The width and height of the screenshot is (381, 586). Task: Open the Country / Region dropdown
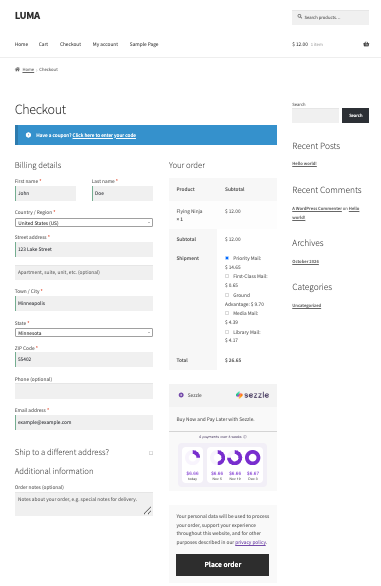[x=84, y=223]
